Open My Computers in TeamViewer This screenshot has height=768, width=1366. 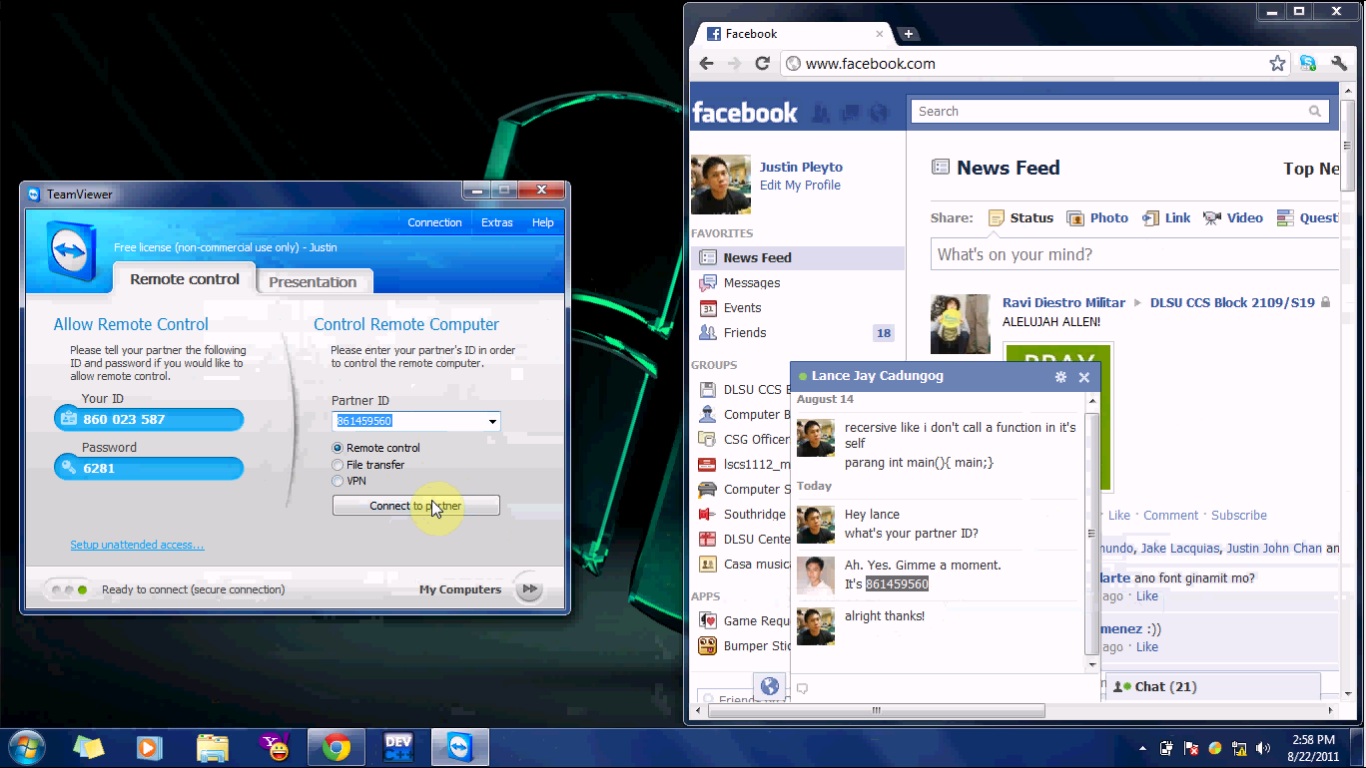(x=459, y=589)
